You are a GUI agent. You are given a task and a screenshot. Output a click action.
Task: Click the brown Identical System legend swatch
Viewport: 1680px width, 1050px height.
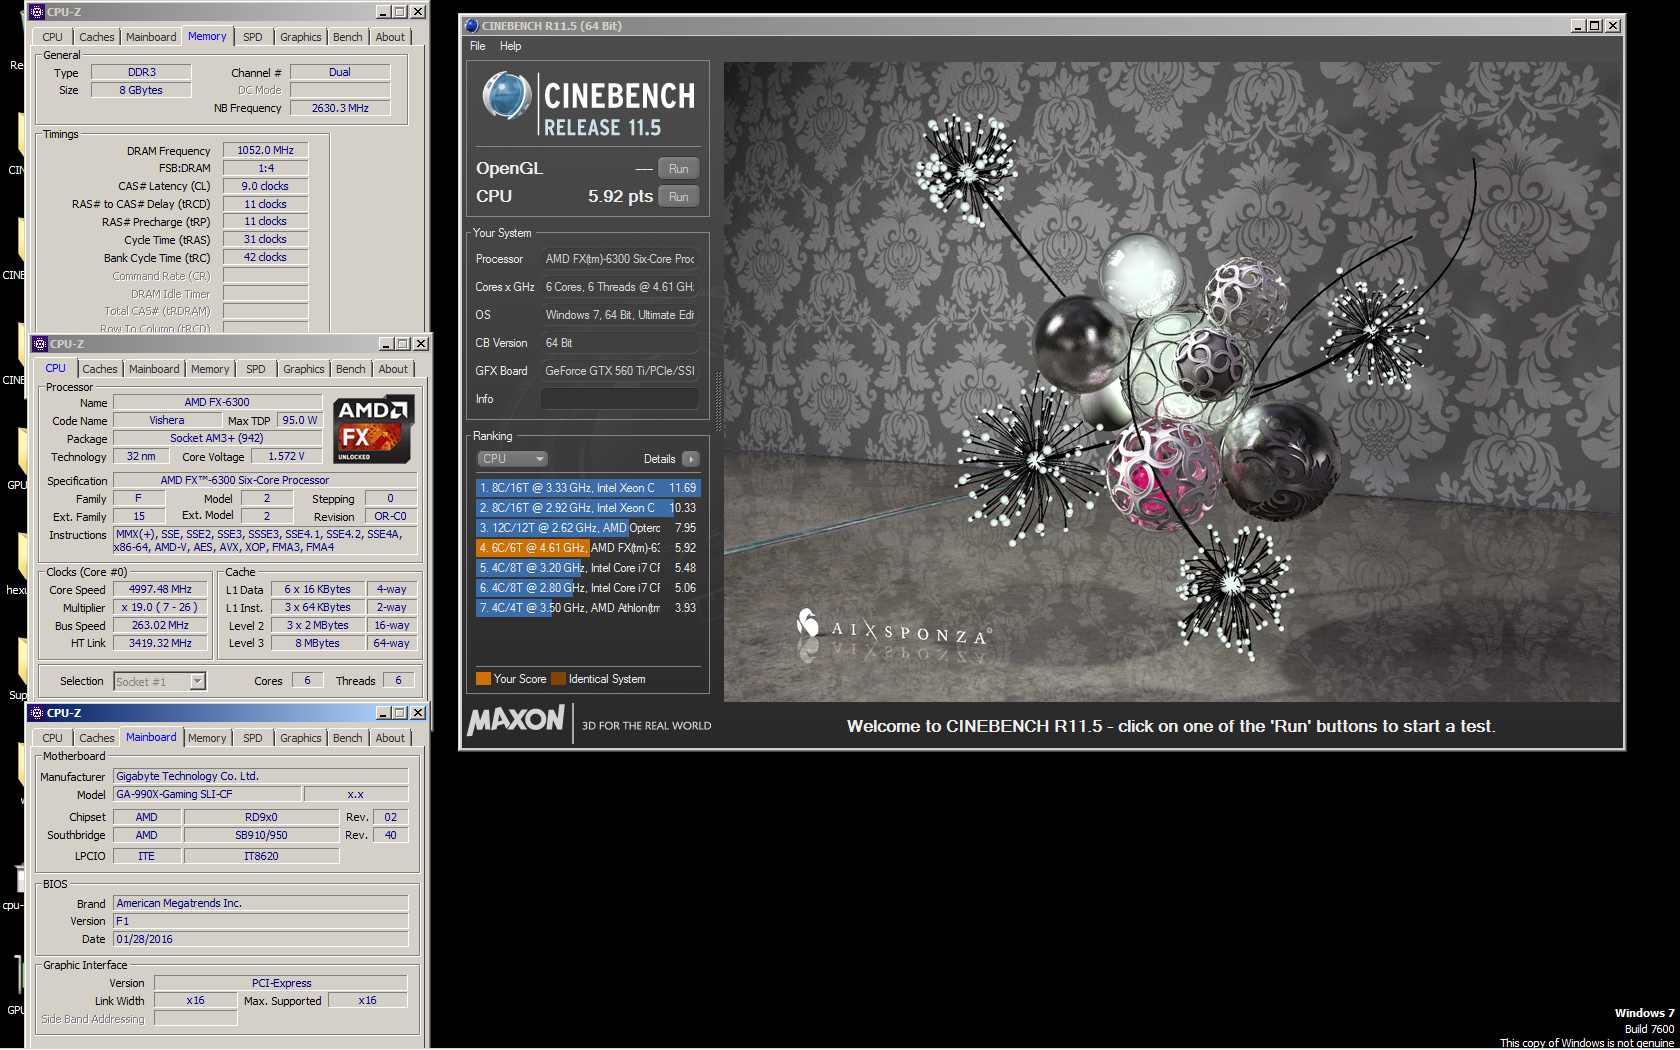click(559, 679)
